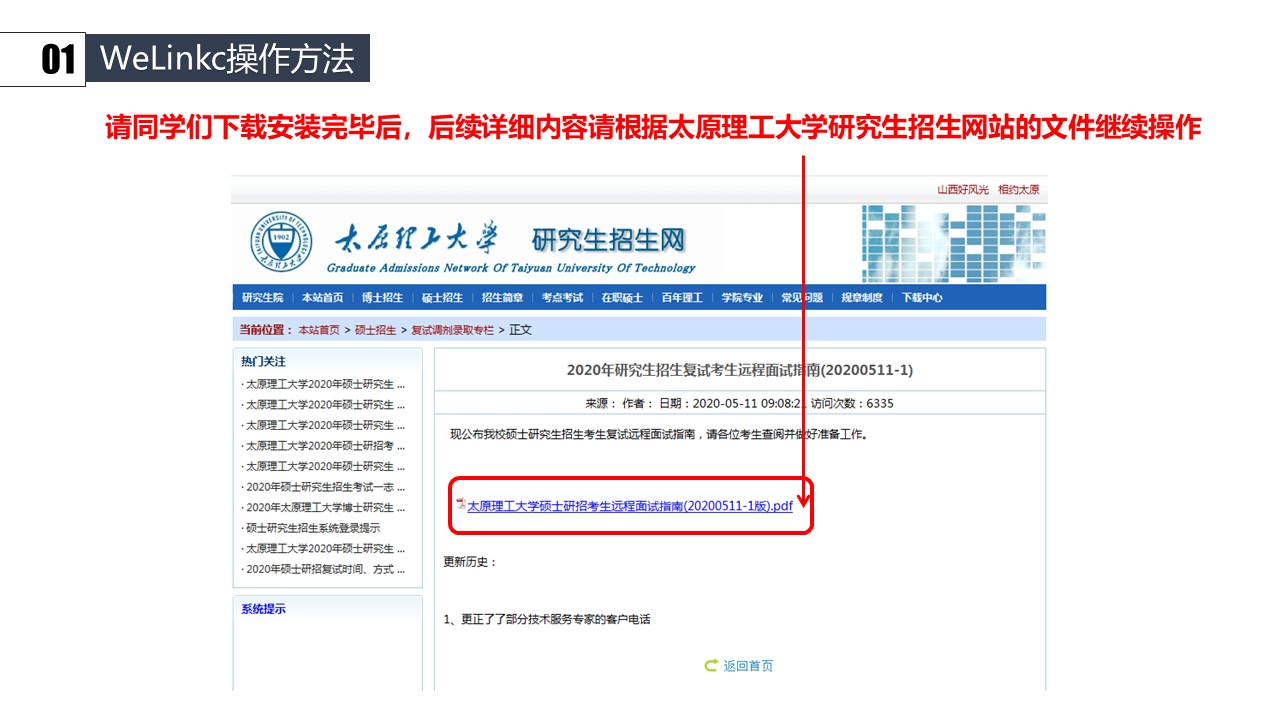Open the 研究生院 nav menu item
The height and width of the screenshot is (720, 1280).
[x=262, y=298]
